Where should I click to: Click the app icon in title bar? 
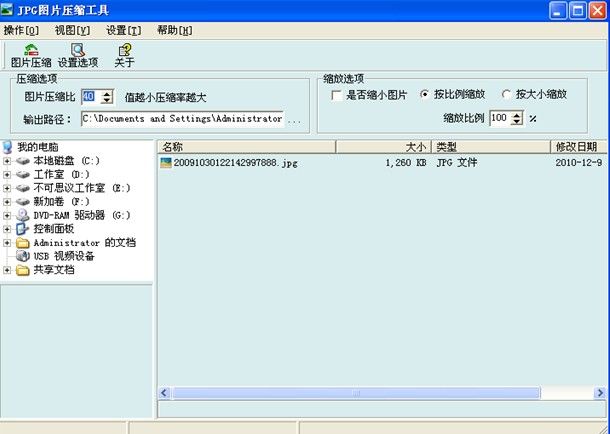pos(7,9)
